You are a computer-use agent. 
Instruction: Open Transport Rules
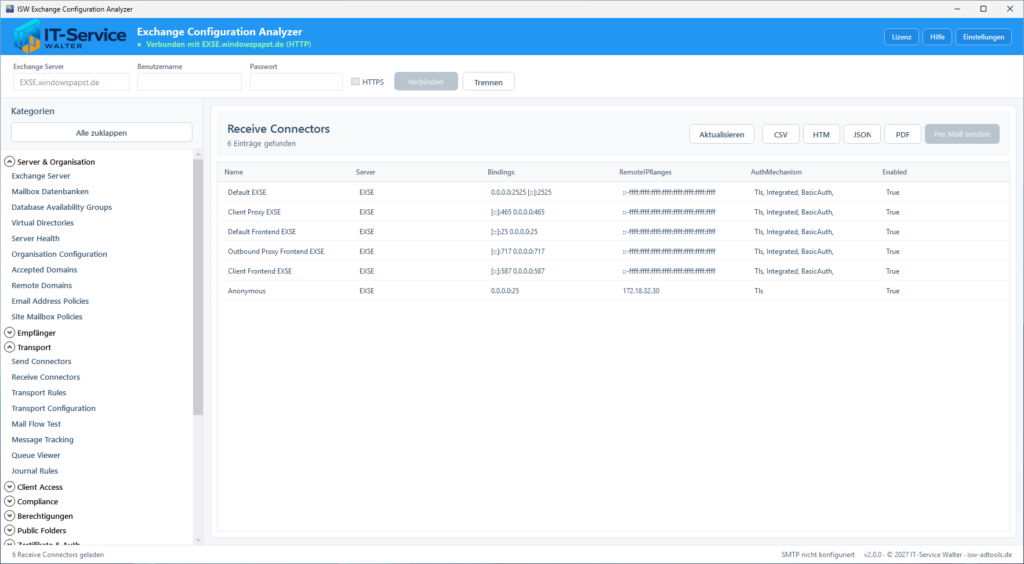[x=39, y=392]
